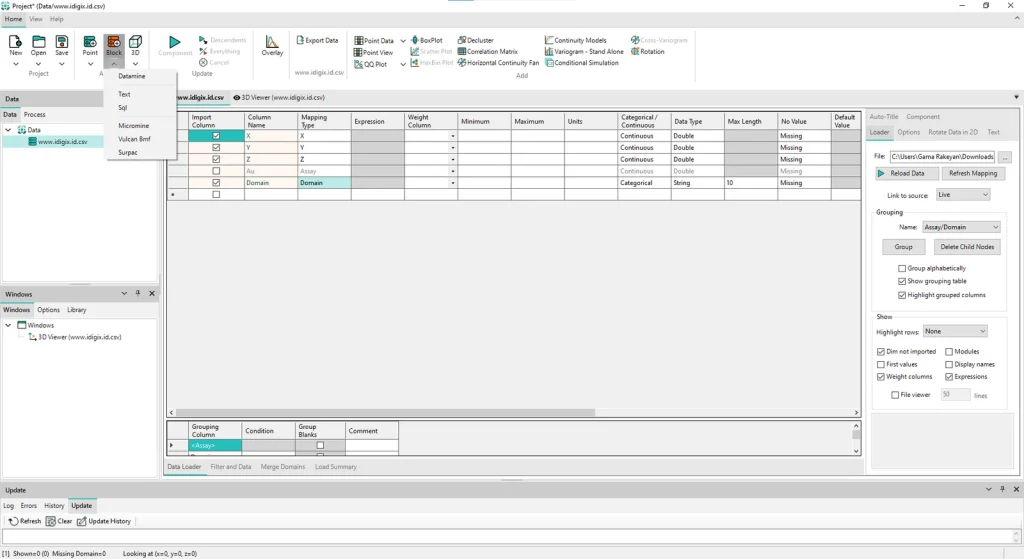Pin the Windows panel
Viewport: 1024px width, 559px height.
click(138, 294)
